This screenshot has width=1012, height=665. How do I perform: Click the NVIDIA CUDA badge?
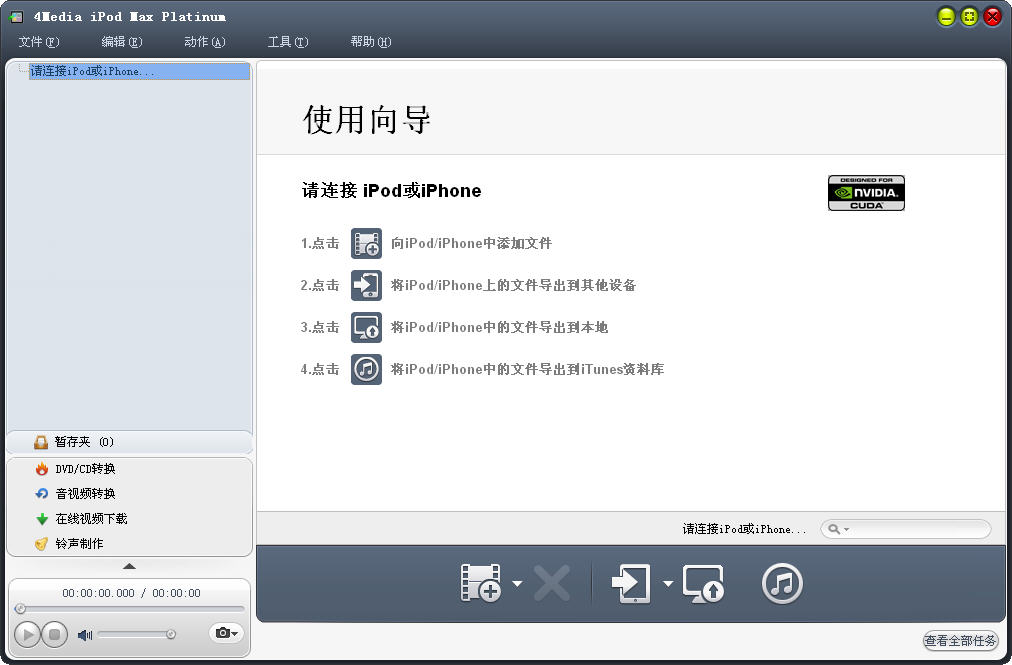[866, 192]
